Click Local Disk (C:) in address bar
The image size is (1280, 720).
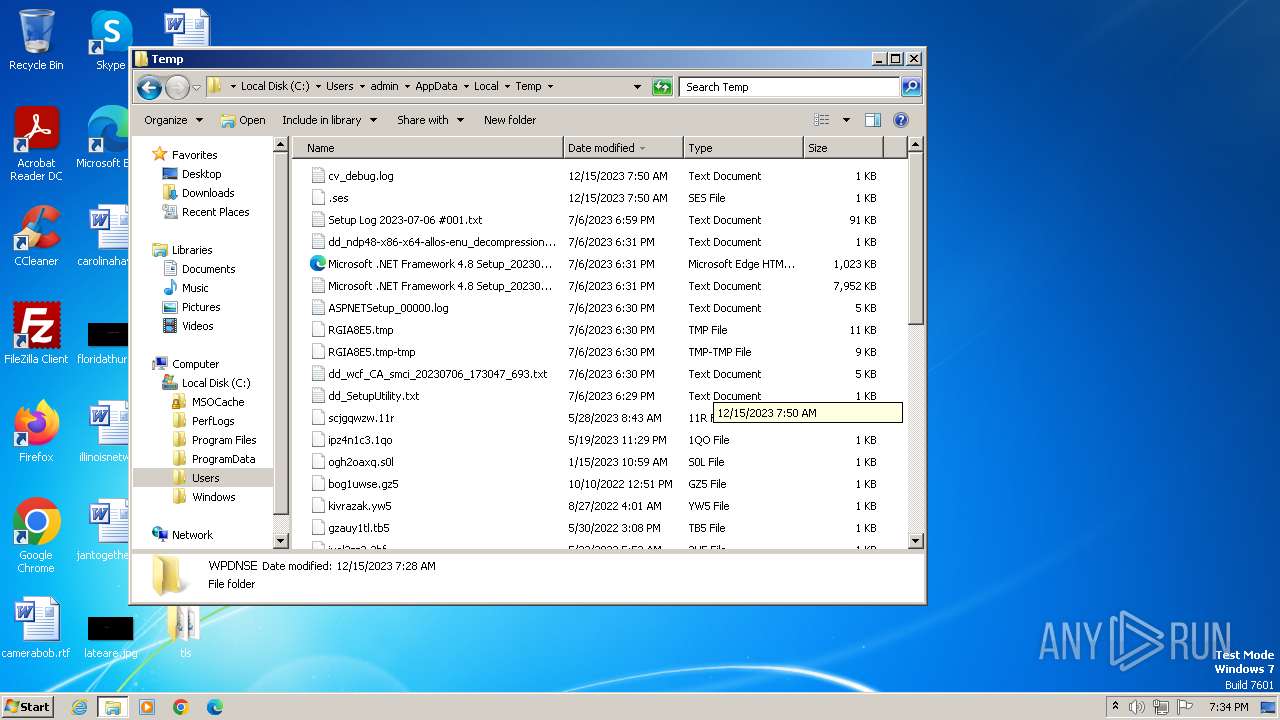click(x=275, y=87)
